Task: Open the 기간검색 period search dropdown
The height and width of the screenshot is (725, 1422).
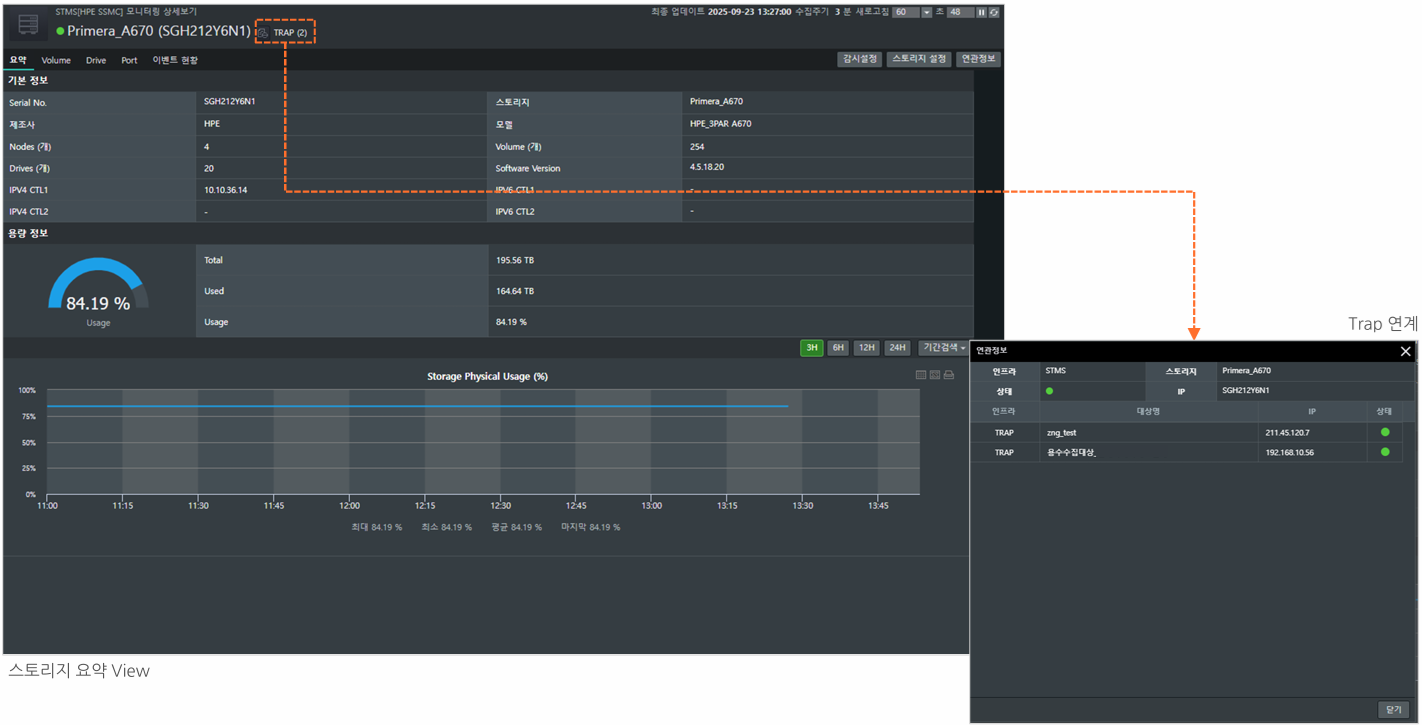Action: tap(944, 348)
